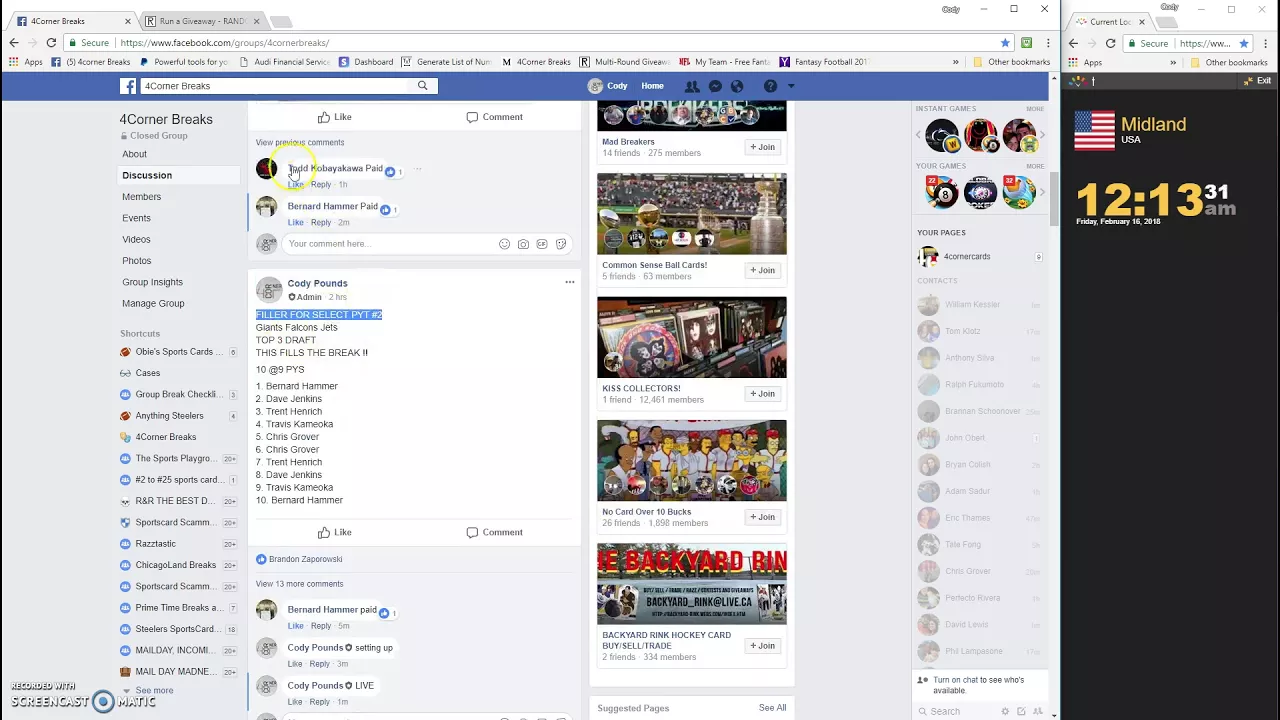Open Quick Help question mark icon
Screen dimensions: 1280x720
click(770, 86)
